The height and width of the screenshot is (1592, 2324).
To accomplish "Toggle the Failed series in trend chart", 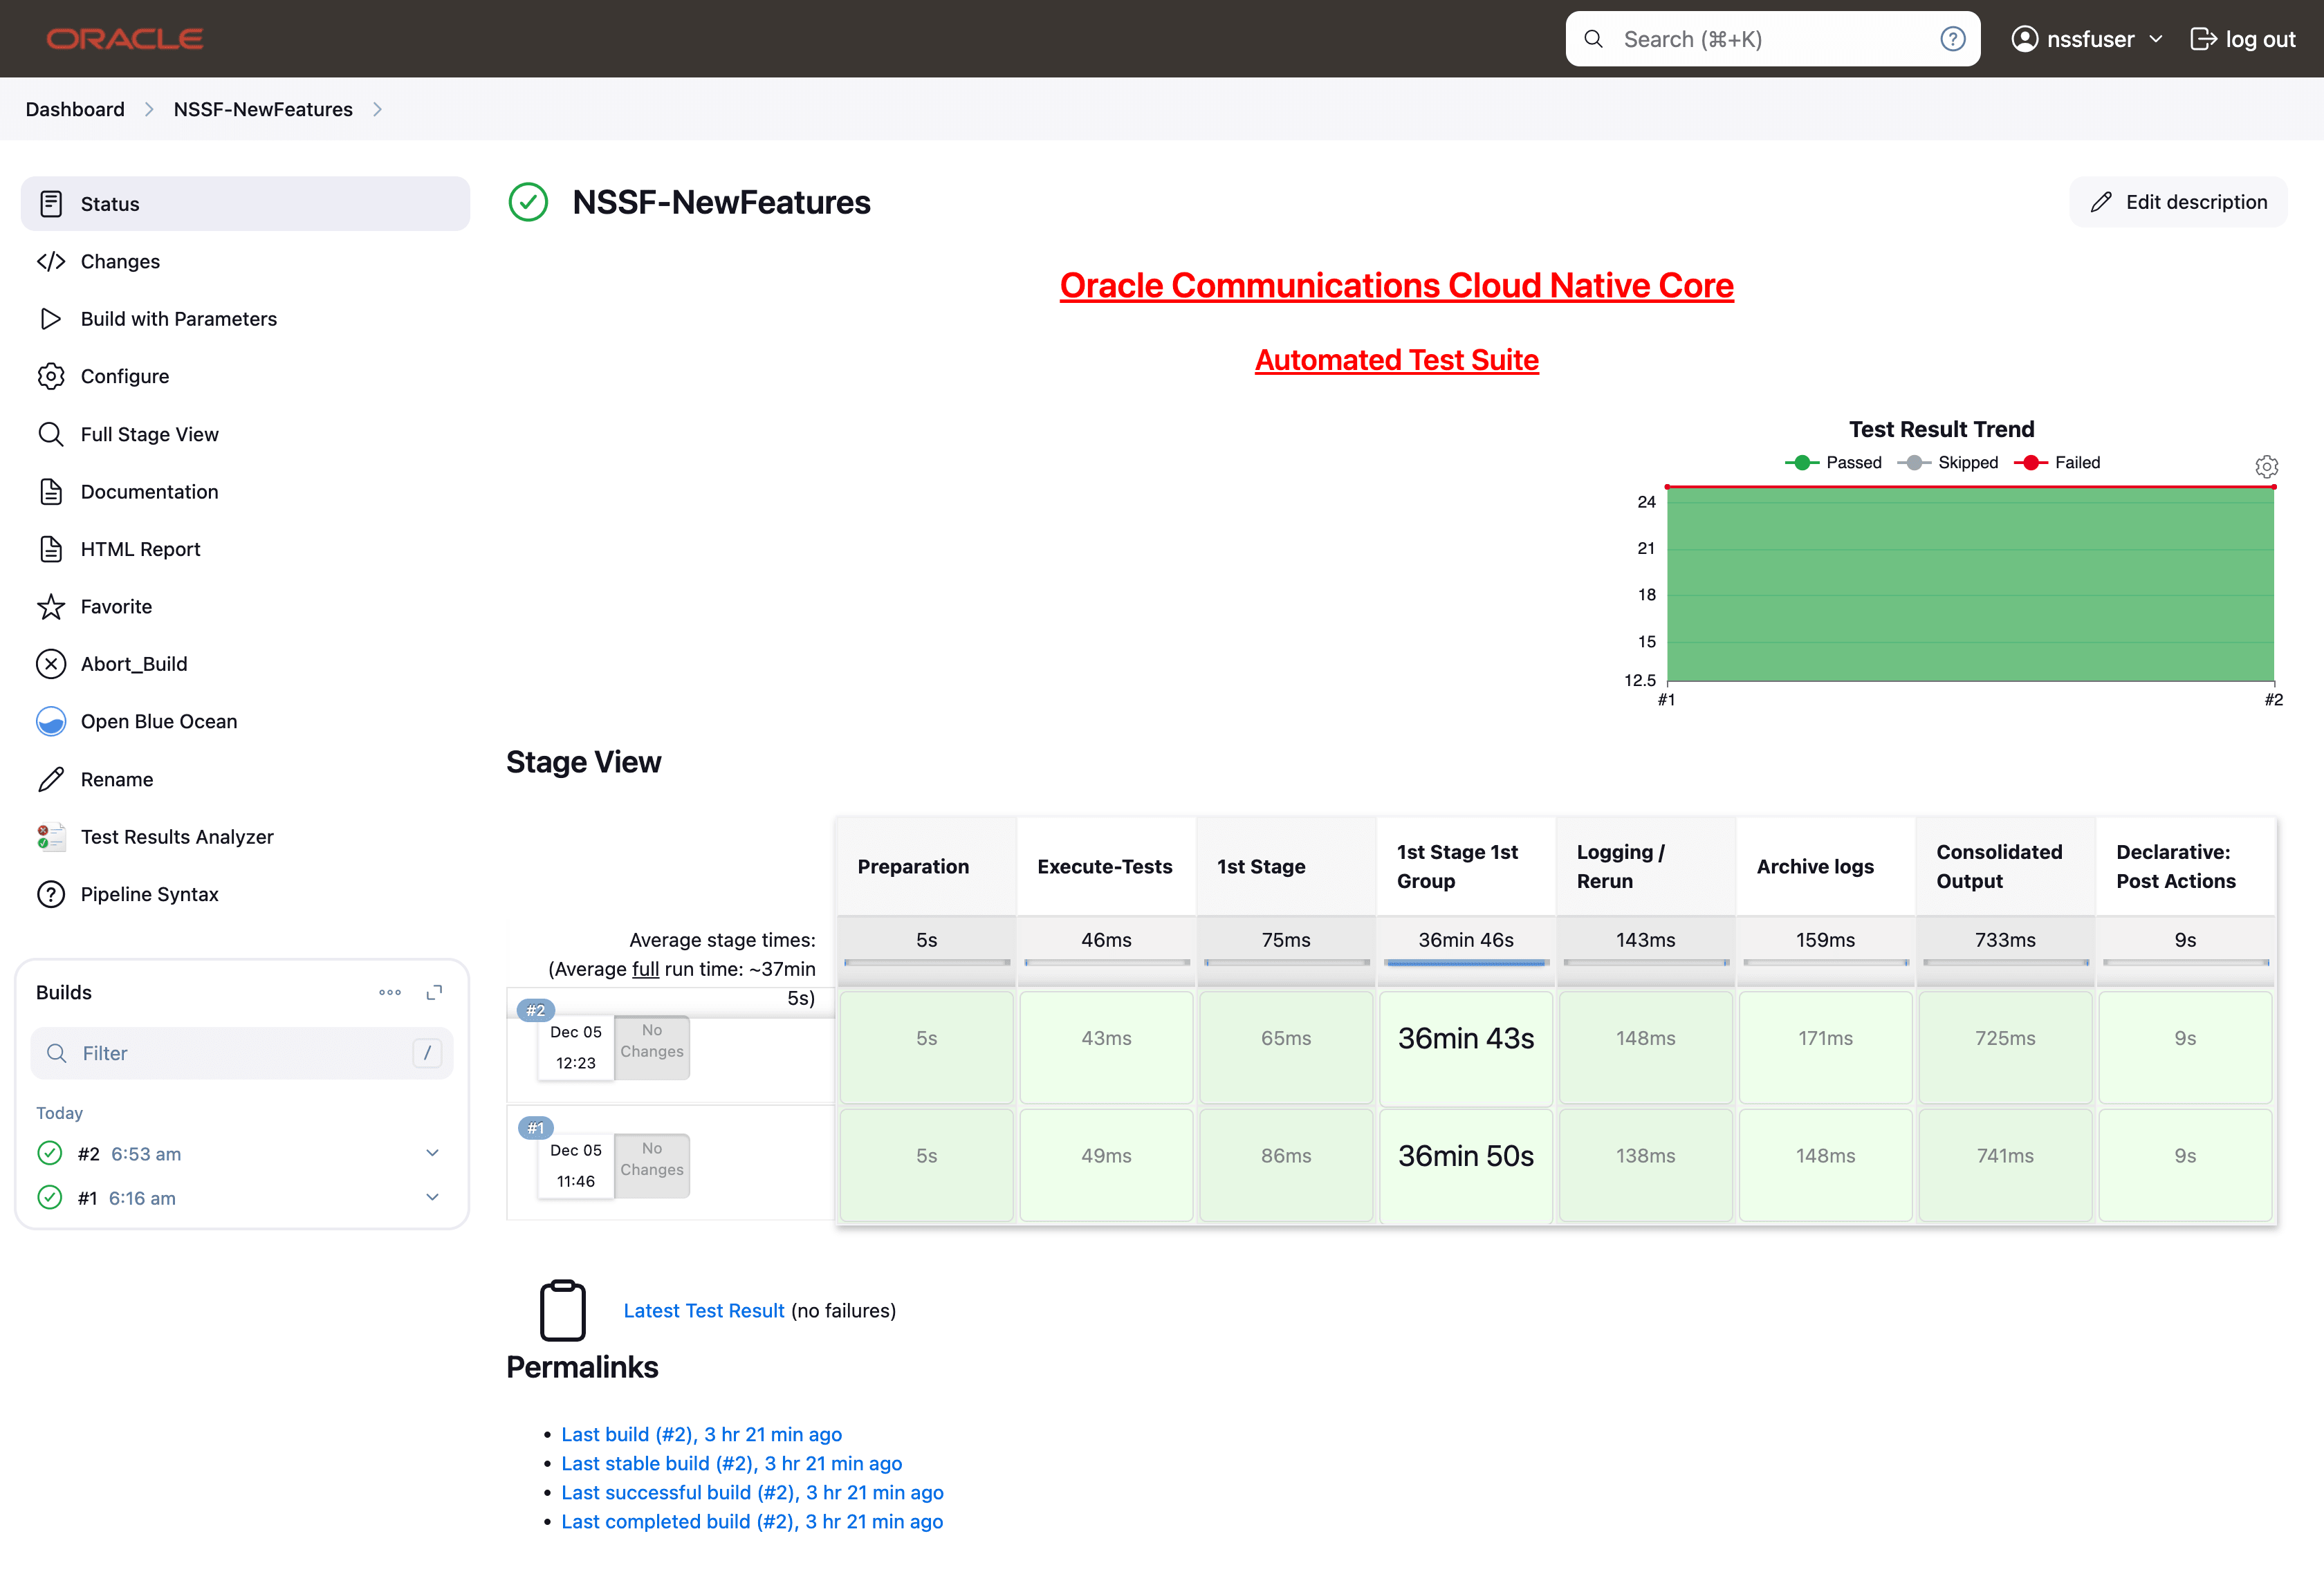I will [x=2057, y=462].
